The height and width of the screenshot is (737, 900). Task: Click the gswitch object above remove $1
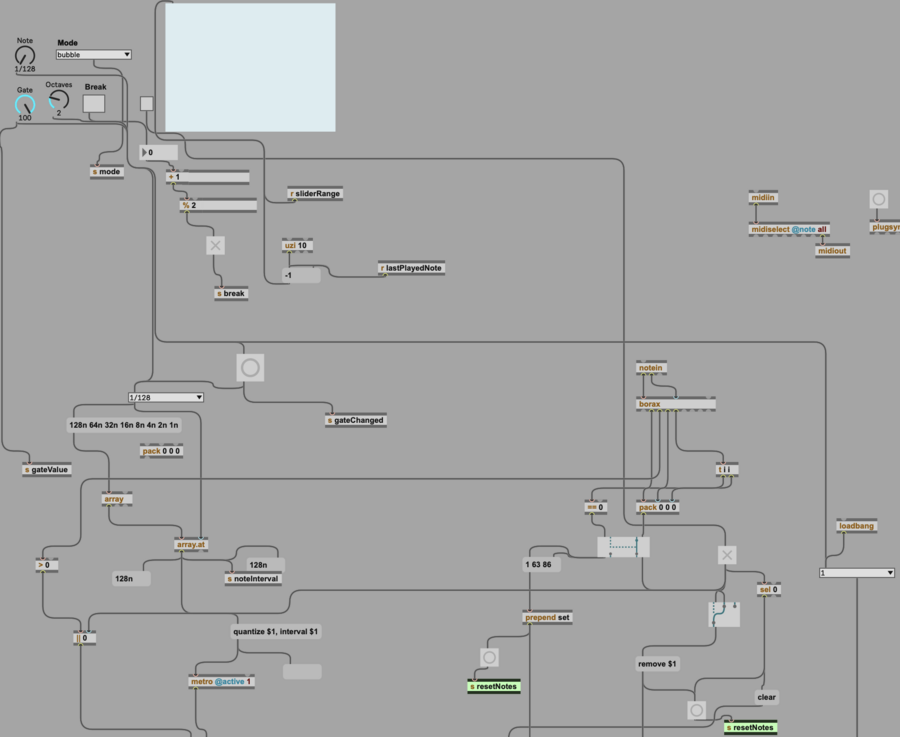coord(724,614)
